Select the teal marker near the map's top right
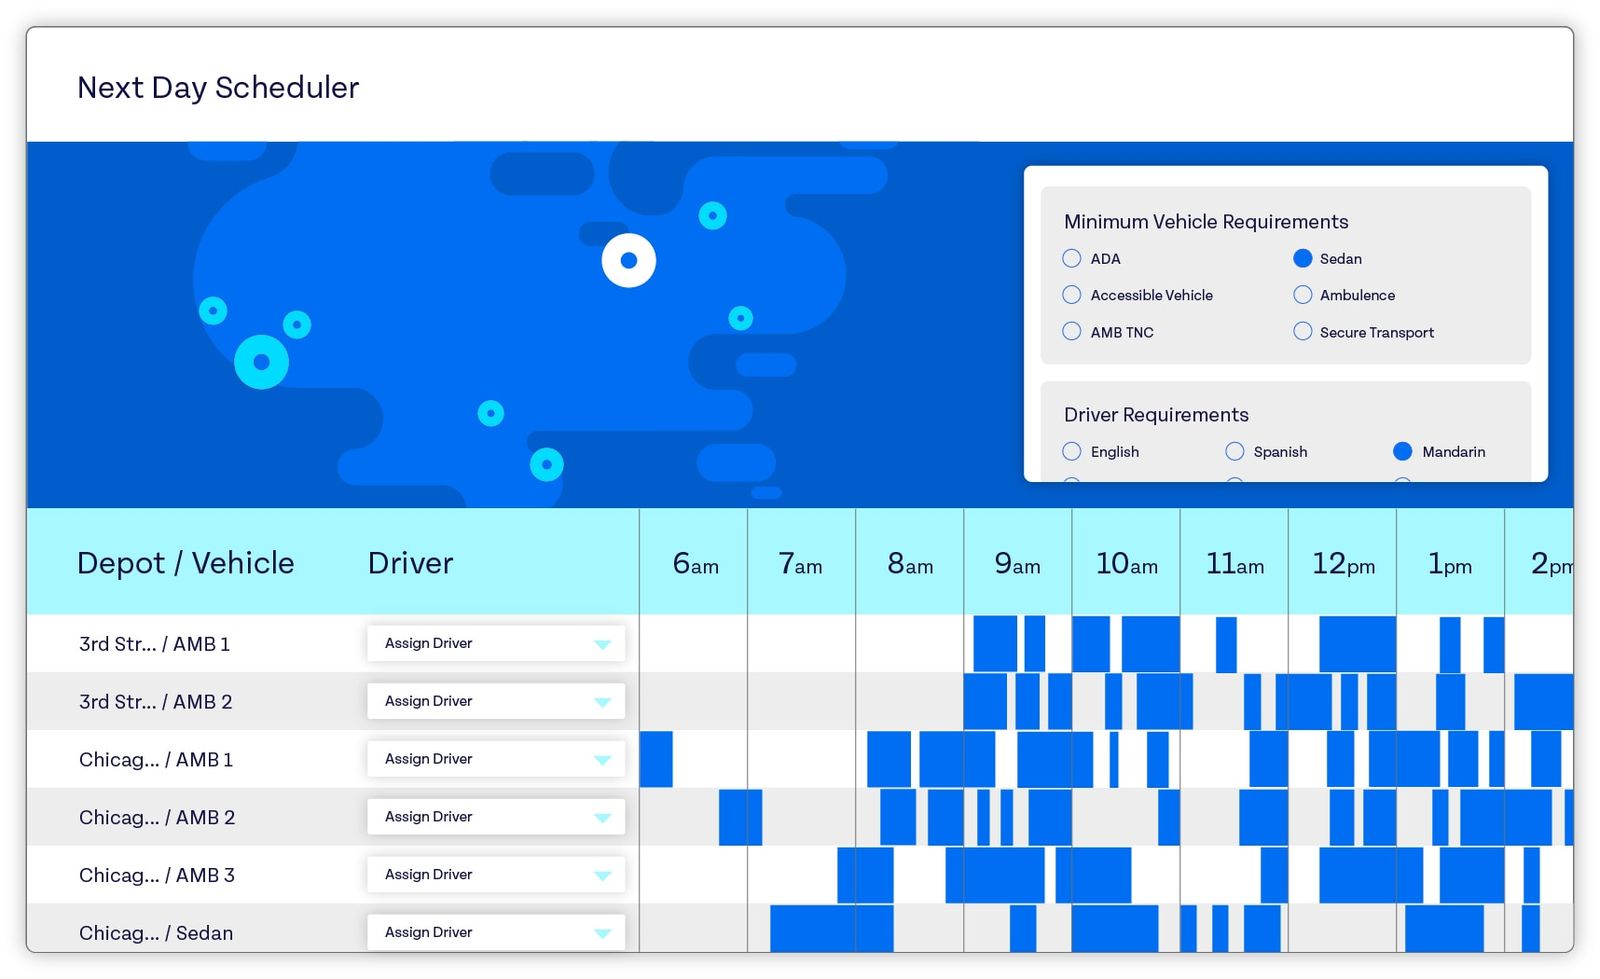The width and height of the screenshot is (1600, 979). [x=712, y=215]
